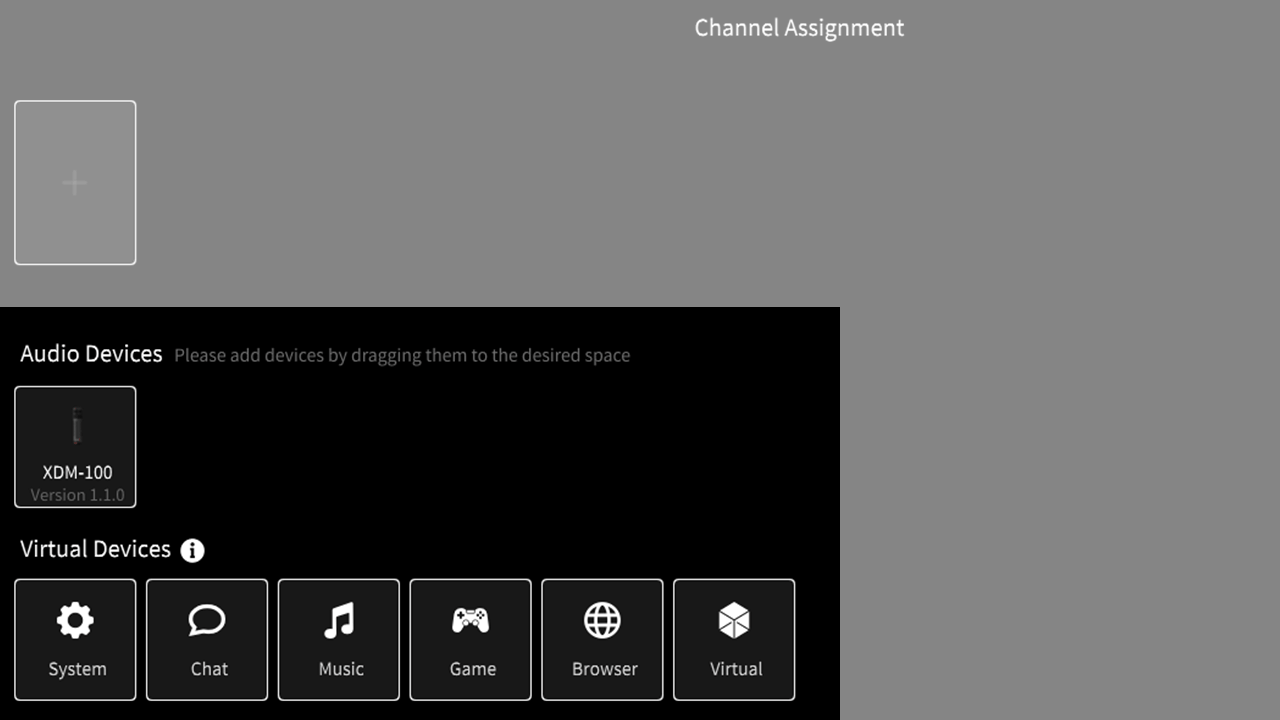Click the System tile below the gear
This screenshot has width=1280, height=720.
click(75, 668)
